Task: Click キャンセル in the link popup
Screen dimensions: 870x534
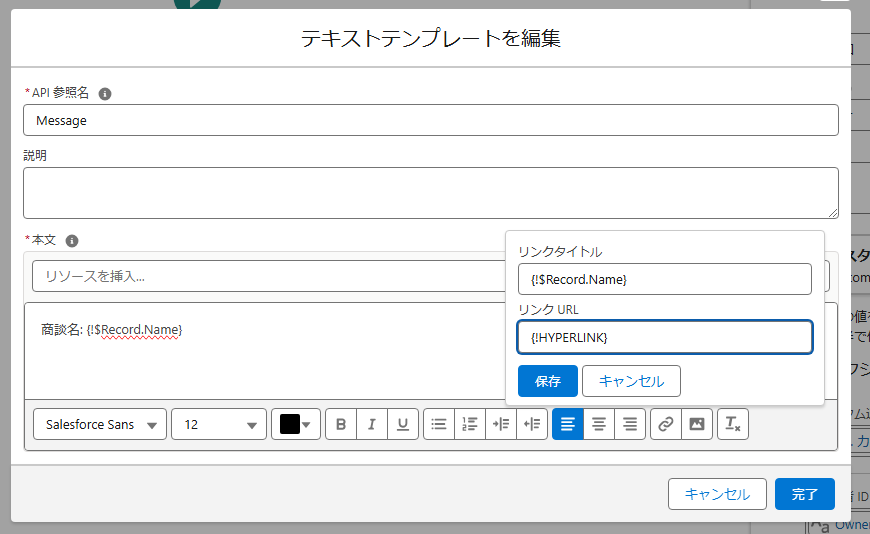Action: (x=631, y=381)
